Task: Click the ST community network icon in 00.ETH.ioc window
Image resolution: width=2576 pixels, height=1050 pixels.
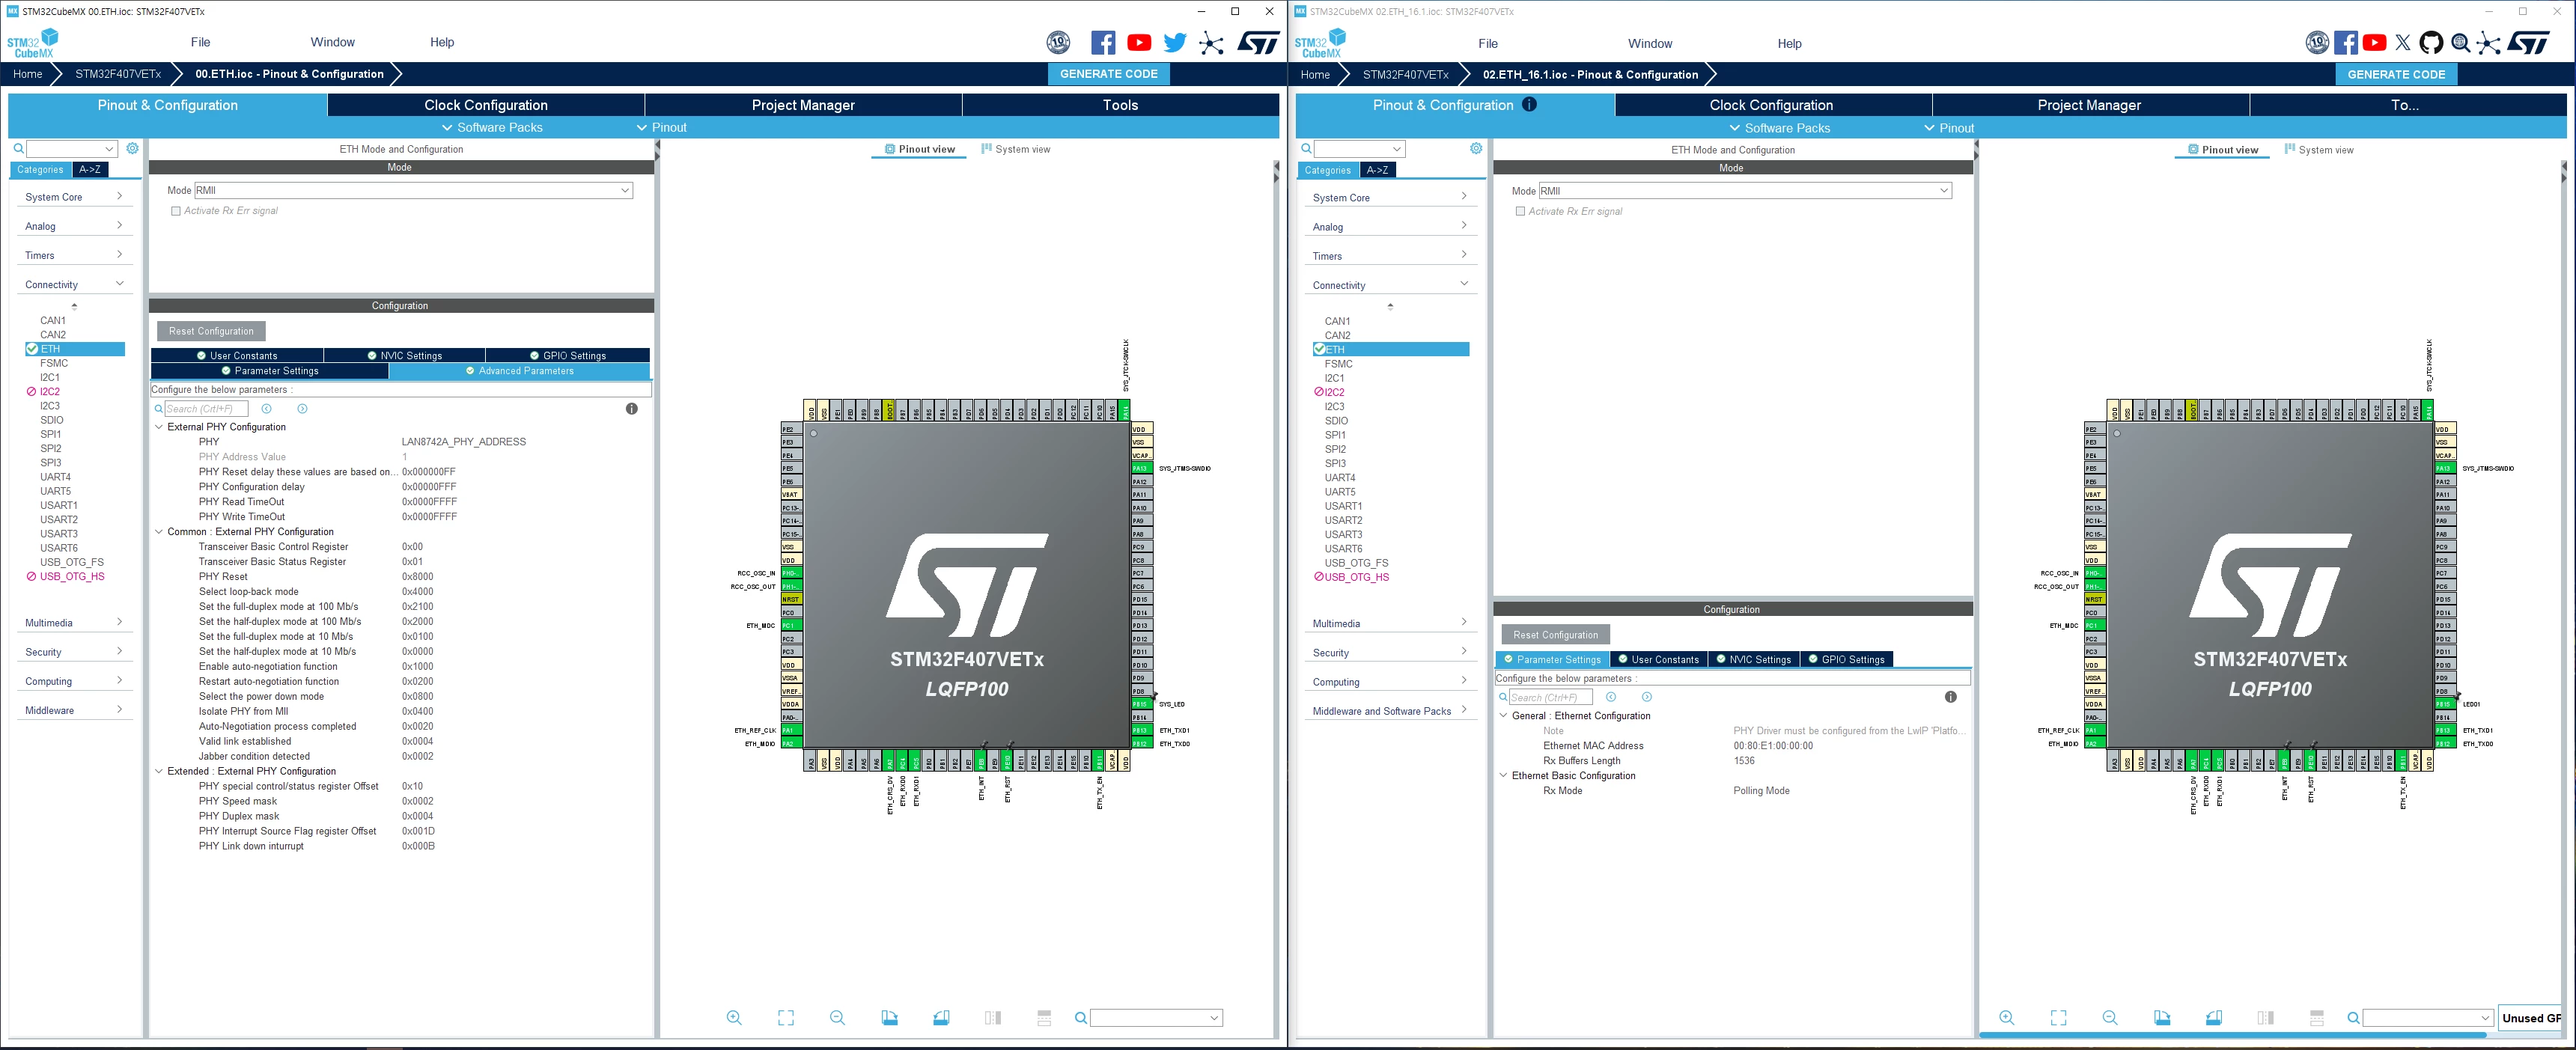Action: coord(1211,42)
